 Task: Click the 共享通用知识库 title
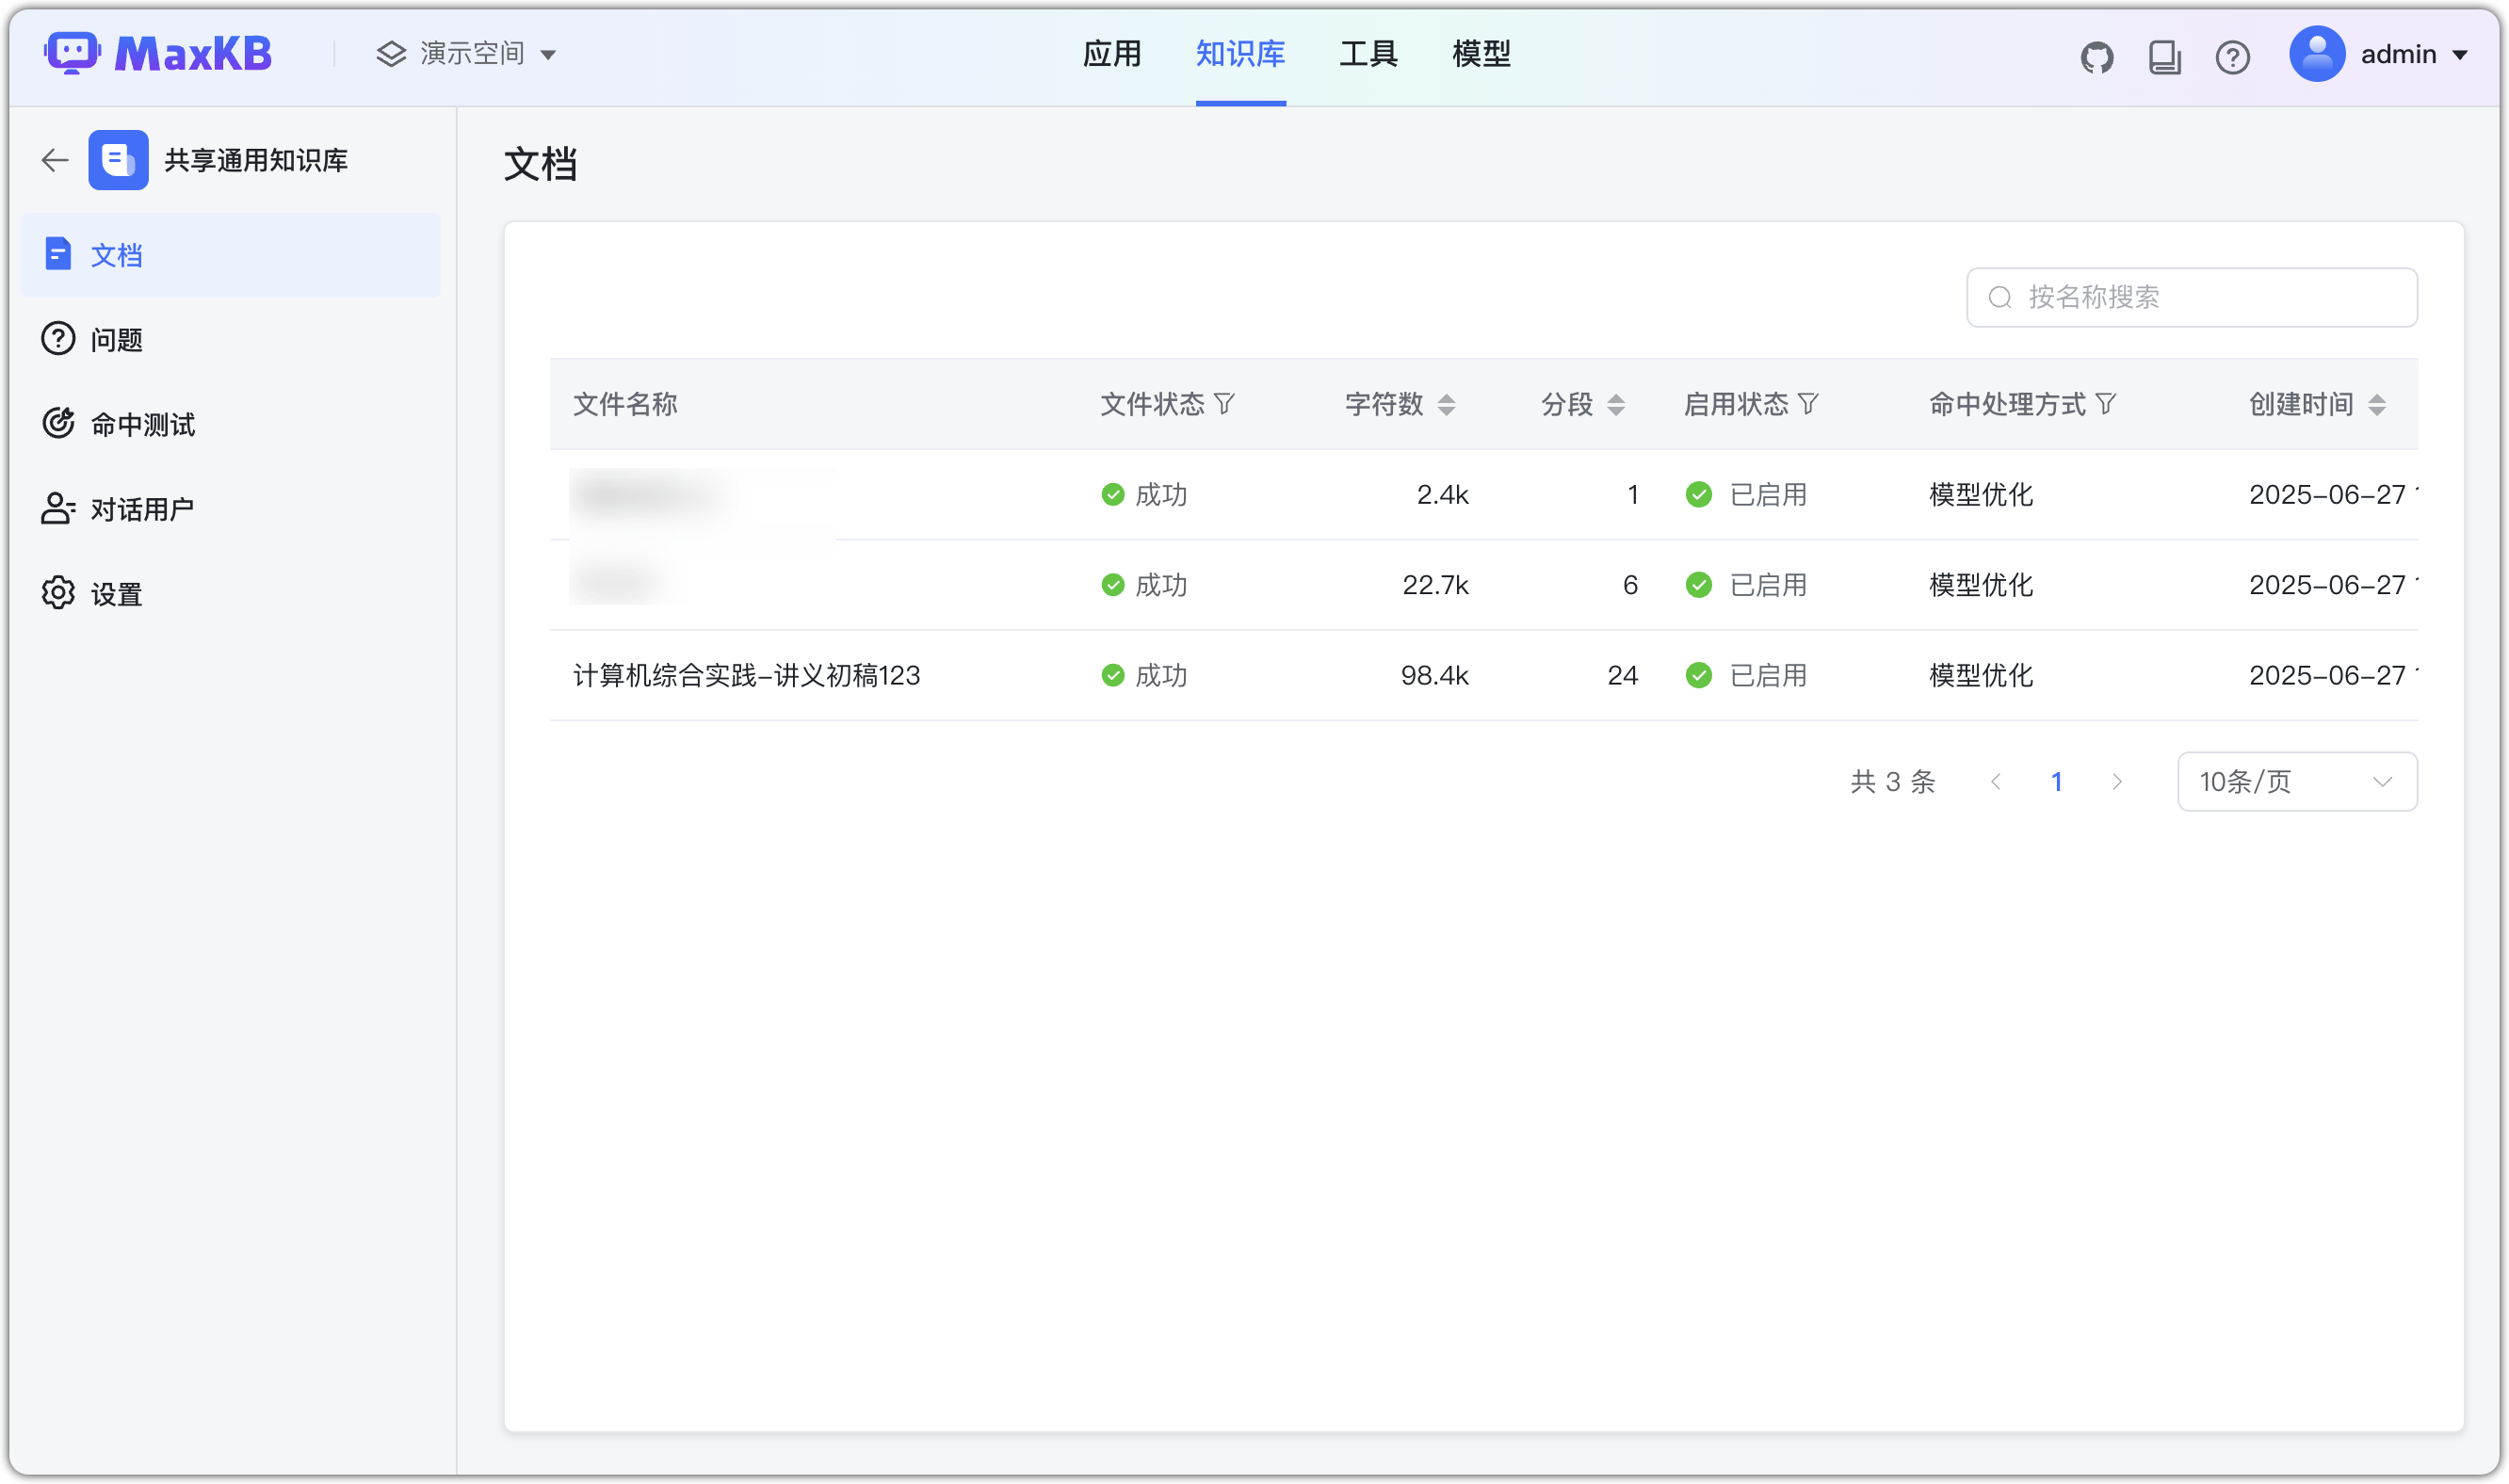pos(256,160)
